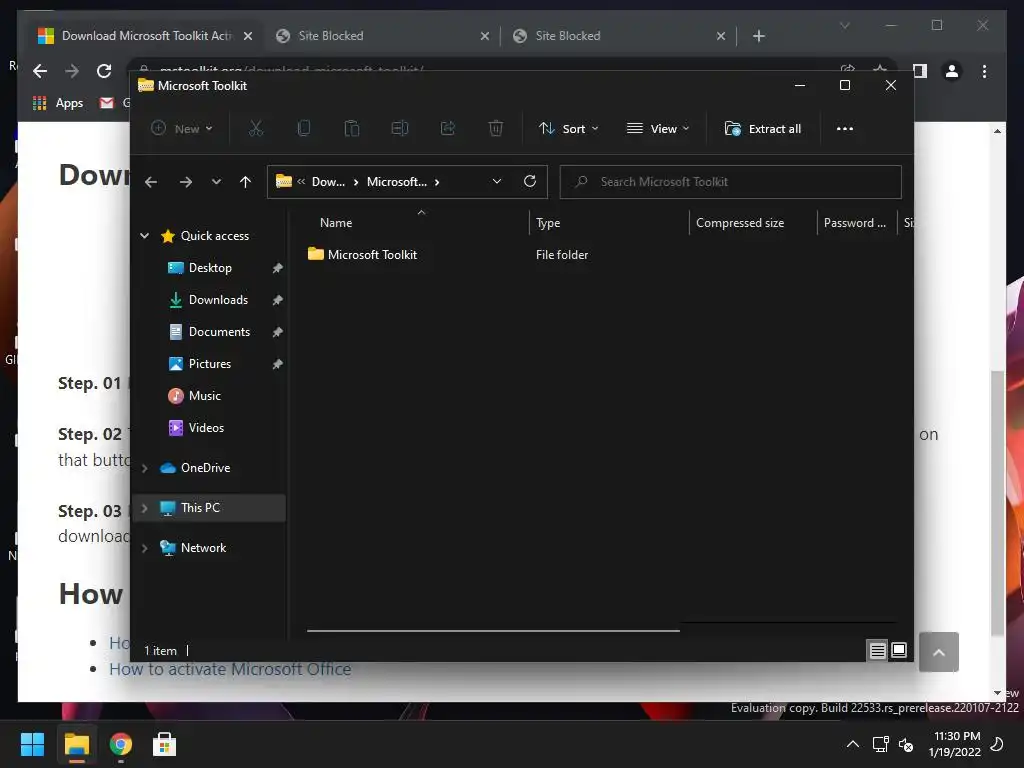Screen dimensions: 1024x768
Task: Select Pictures in Quick access
Action: (x=209, y=364)
